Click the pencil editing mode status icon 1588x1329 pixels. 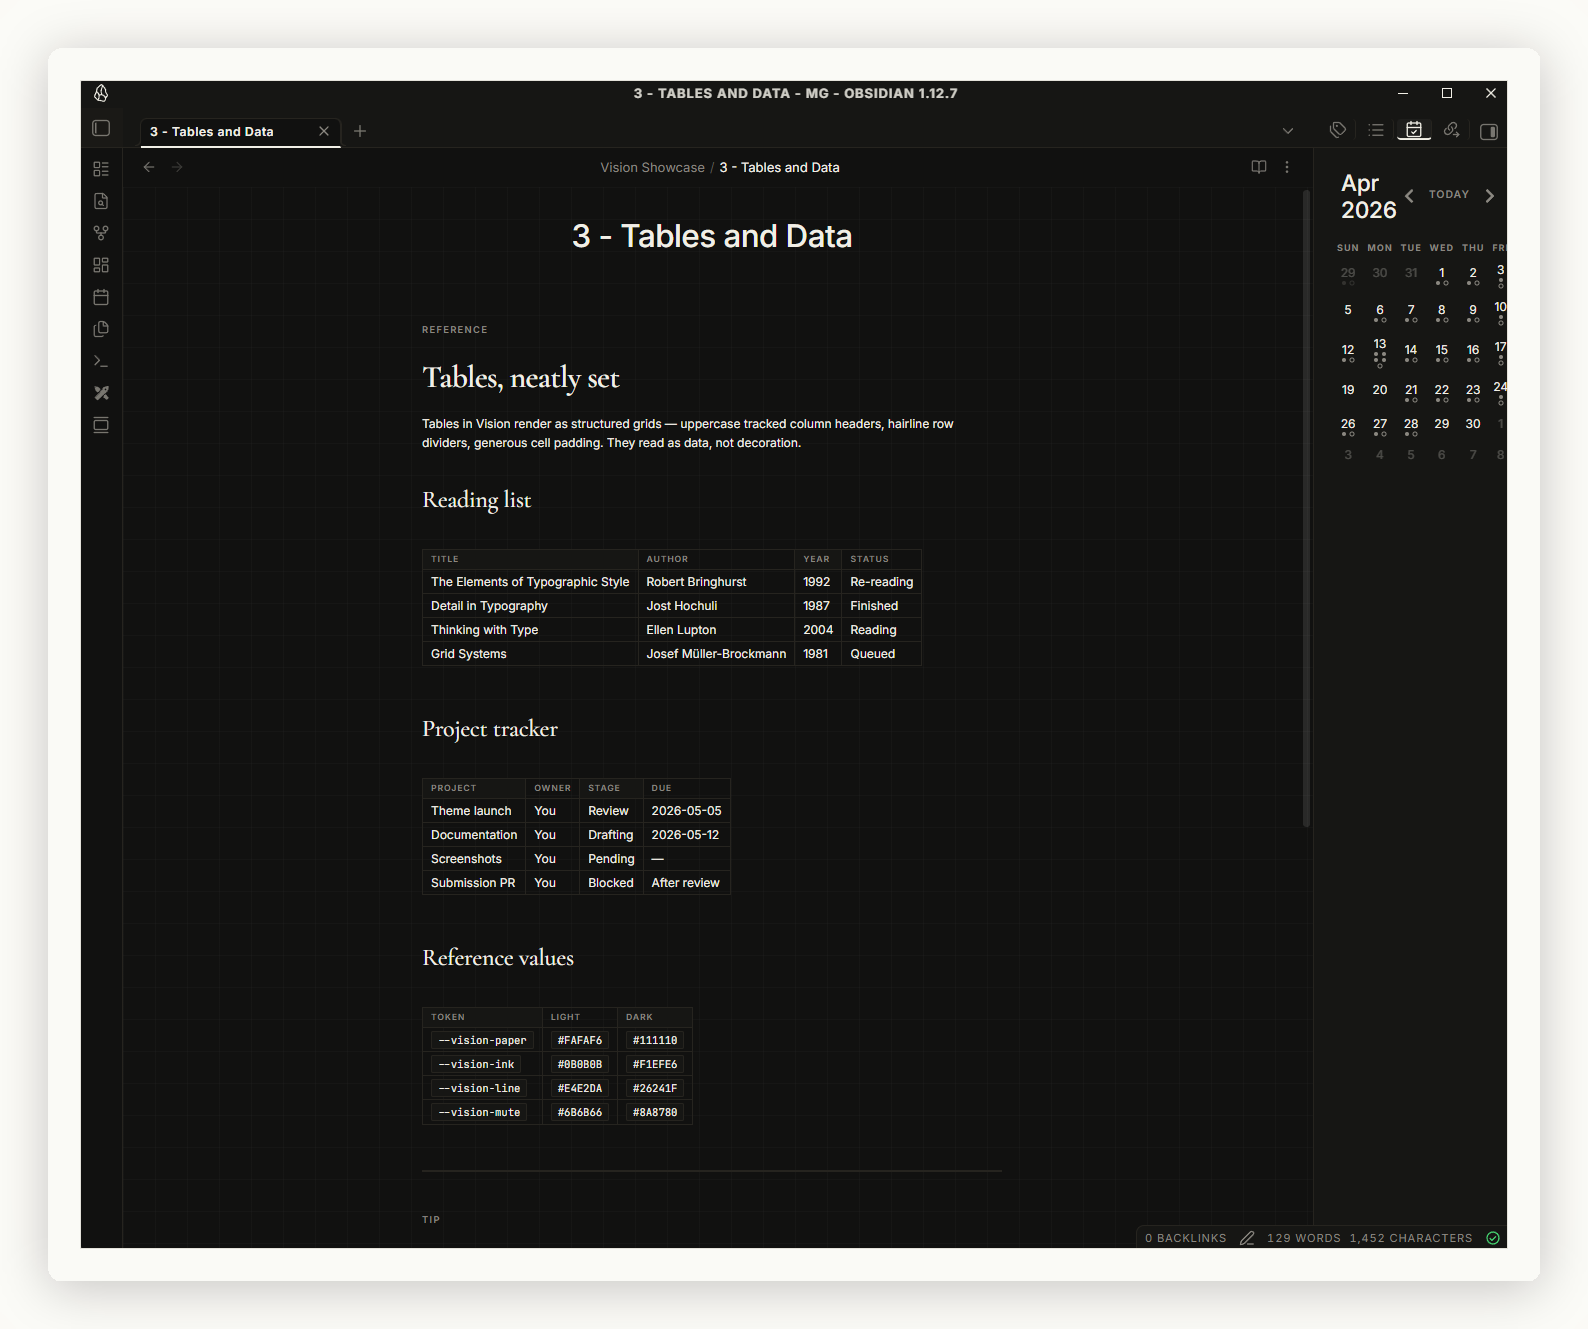coord(1247,1238)
